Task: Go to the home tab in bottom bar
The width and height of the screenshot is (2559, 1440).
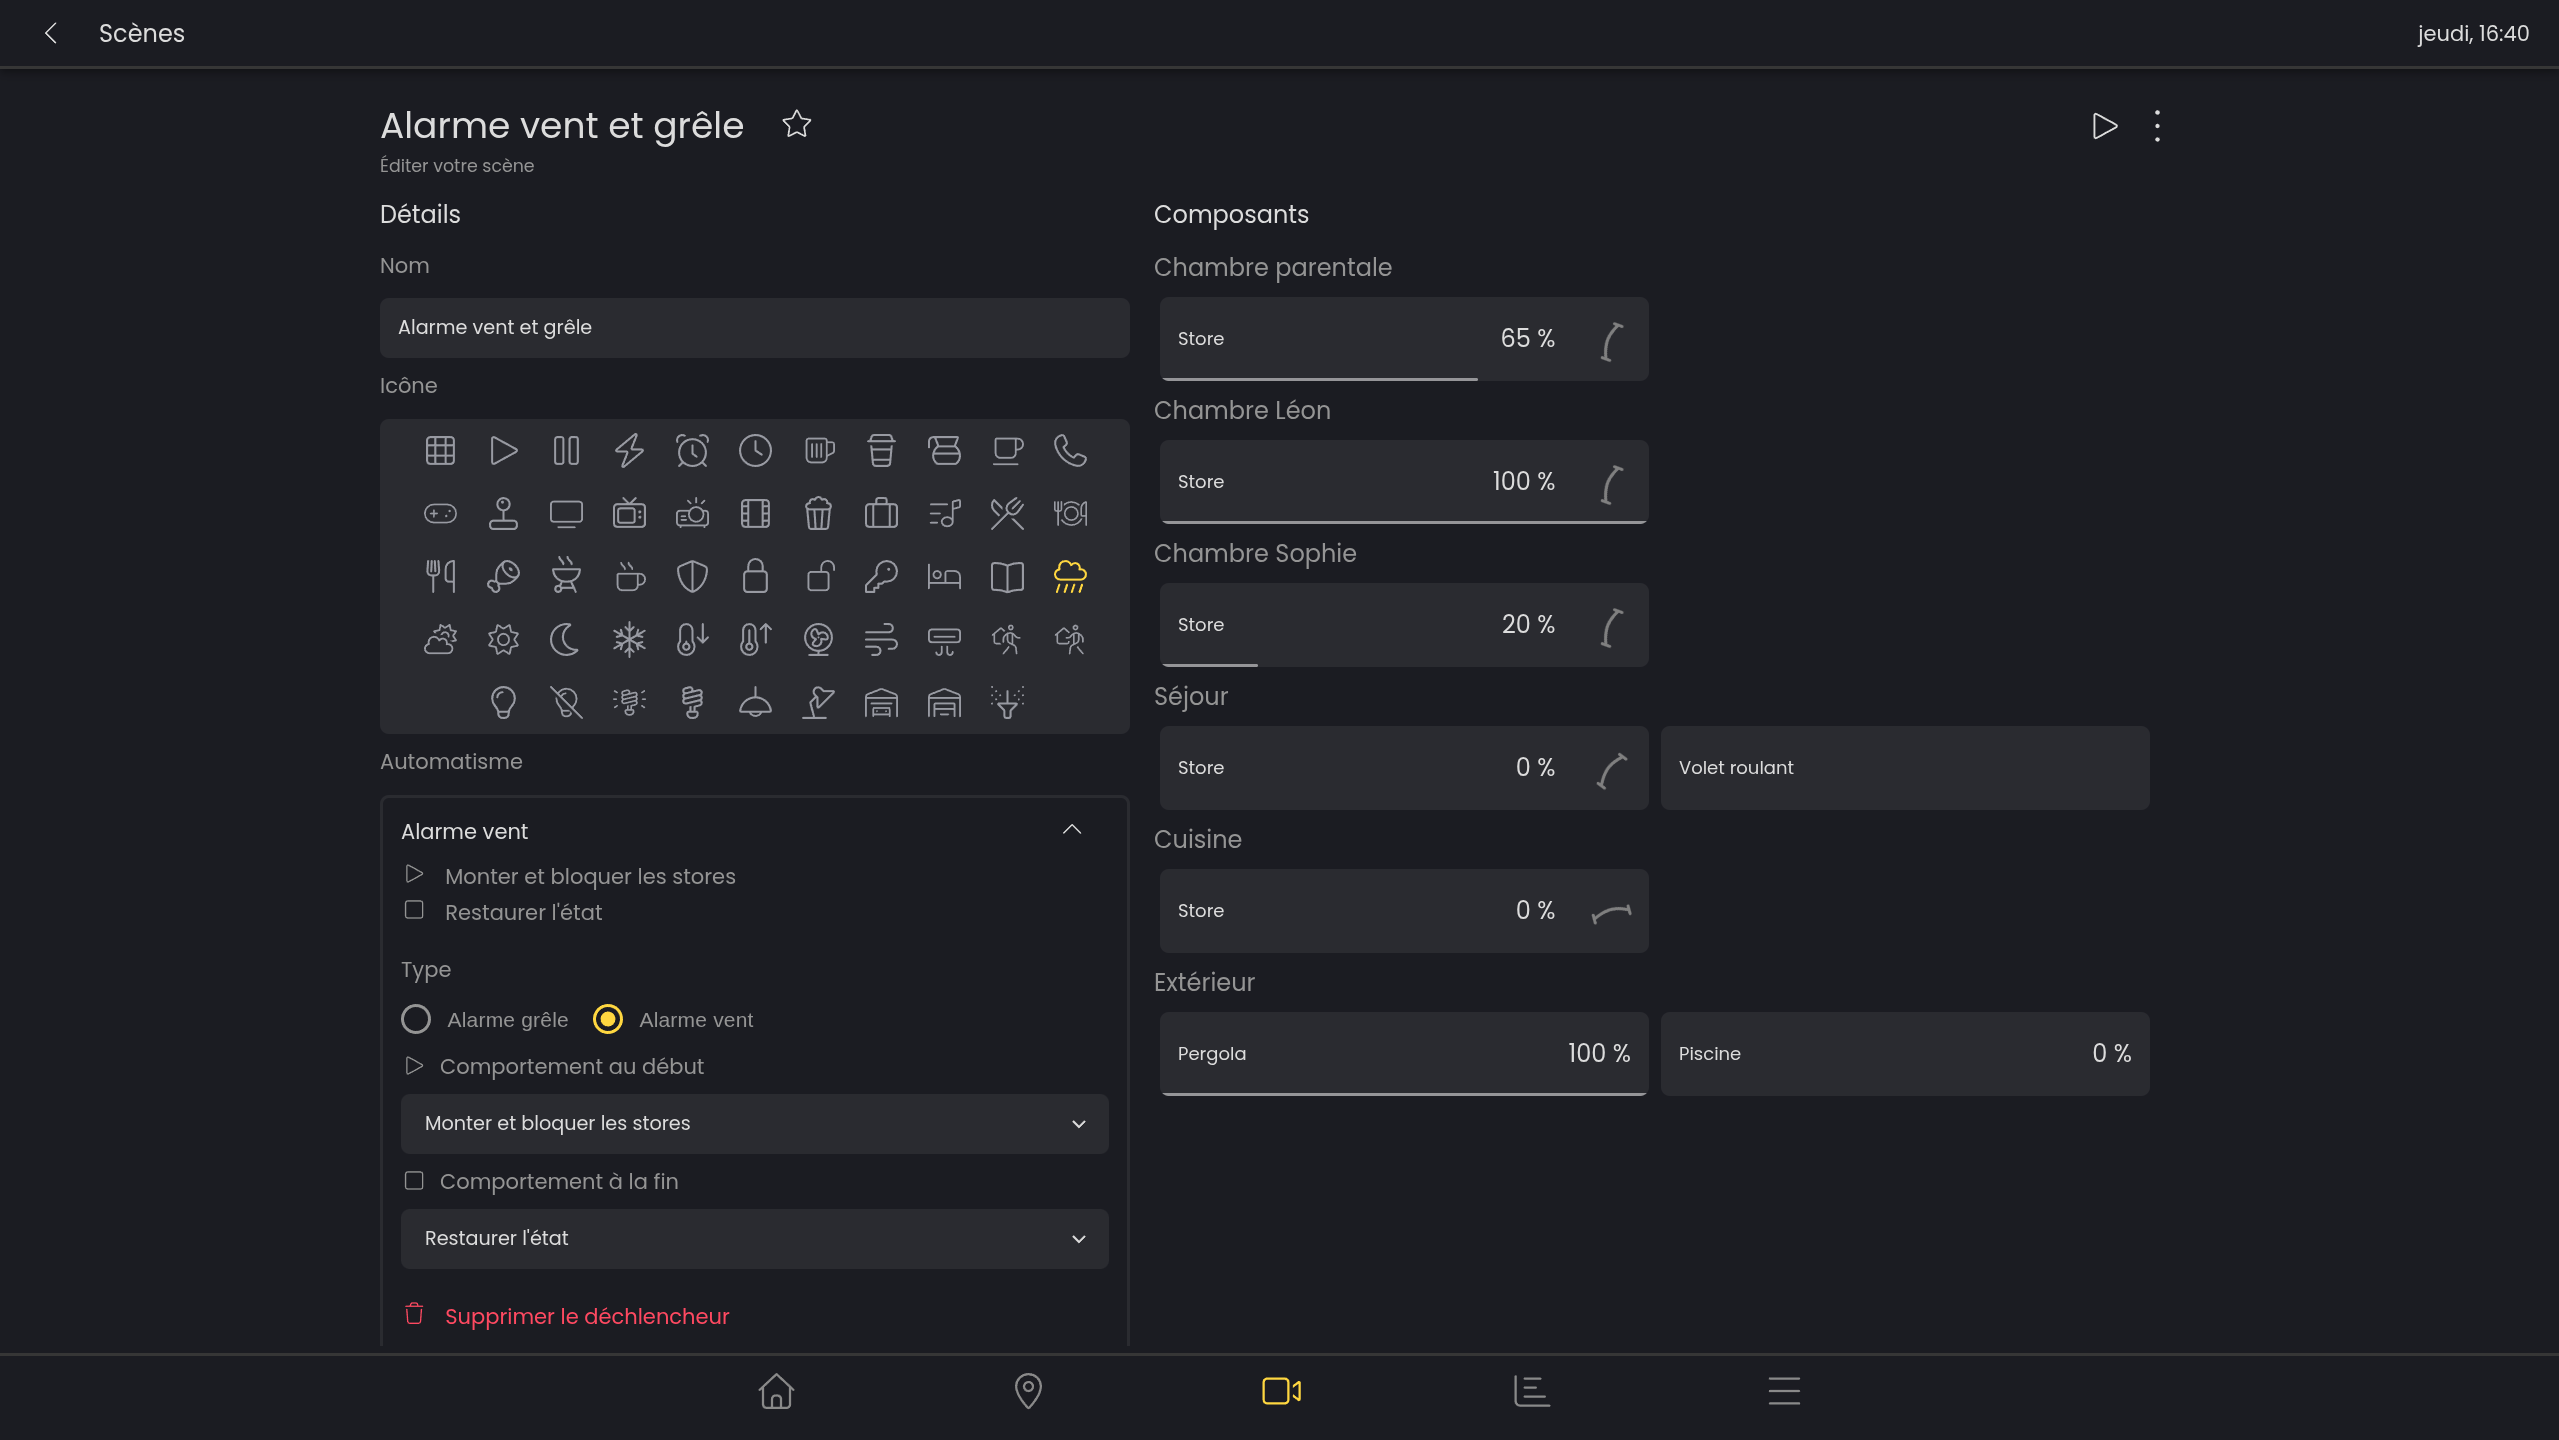Action: pos(776,1391)
